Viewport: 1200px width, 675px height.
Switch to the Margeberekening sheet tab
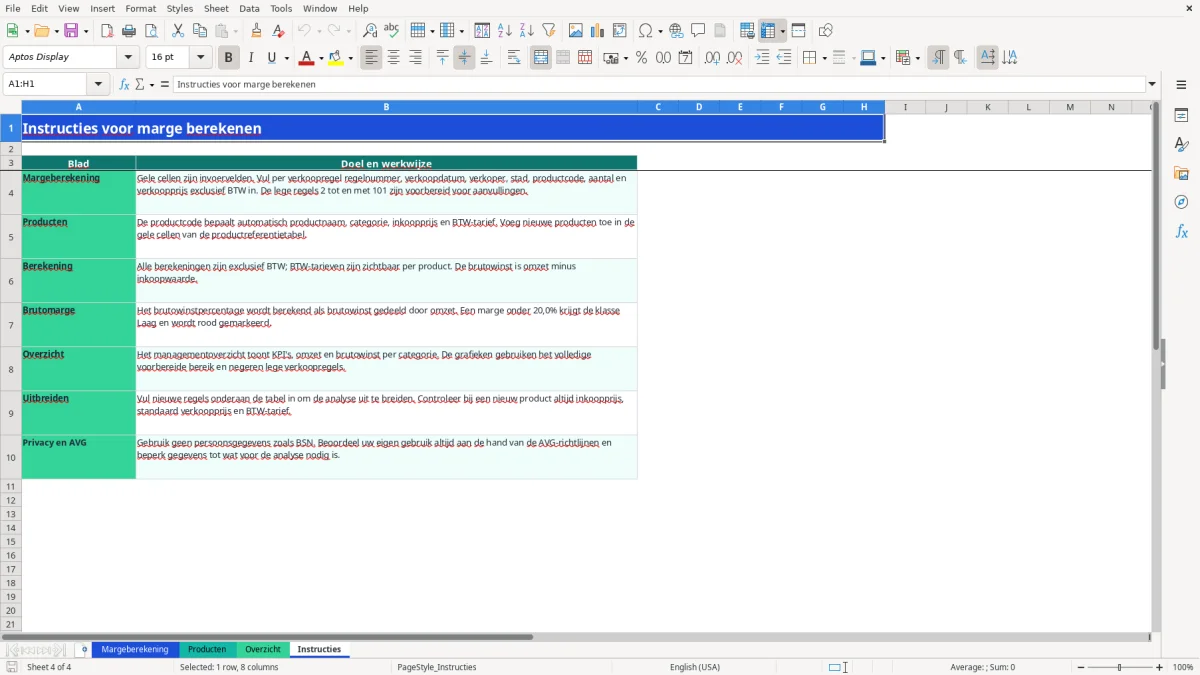(x=135, y=650)
